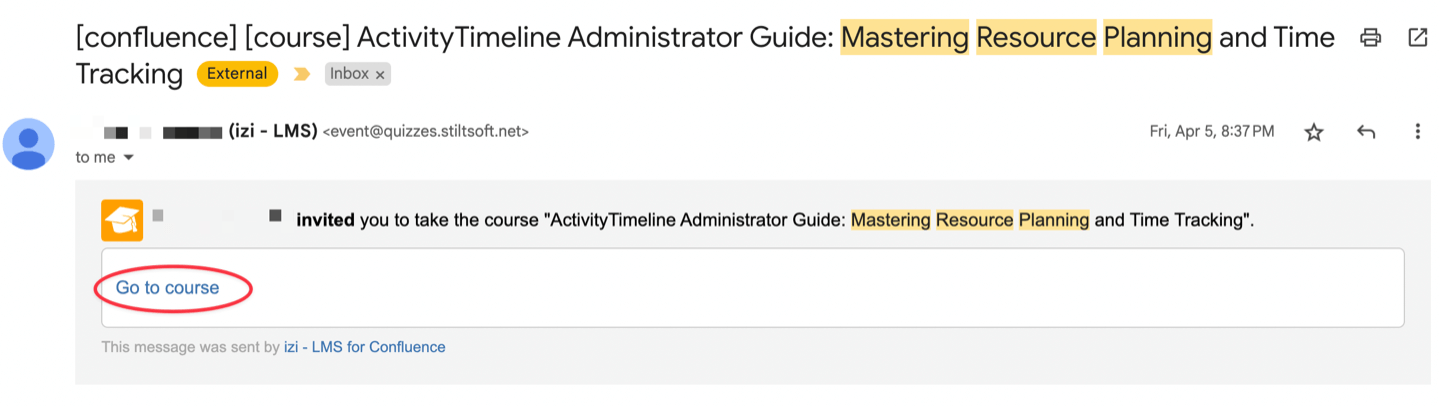The width and height of the screenshot is (1440, 406).
Task: Open the Go to course link
Action: point(167,288)
